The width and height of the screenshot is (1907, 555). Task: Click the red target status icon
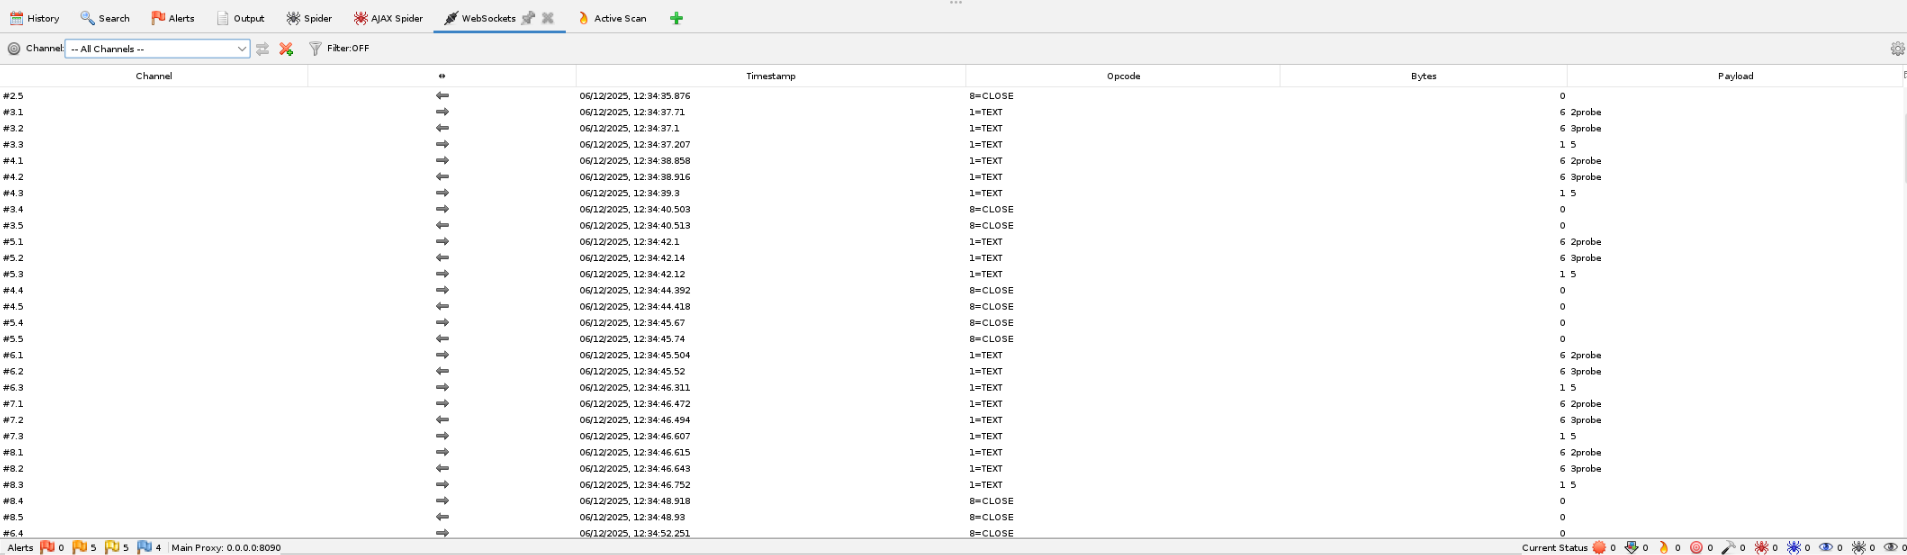tap(1696, 547)
